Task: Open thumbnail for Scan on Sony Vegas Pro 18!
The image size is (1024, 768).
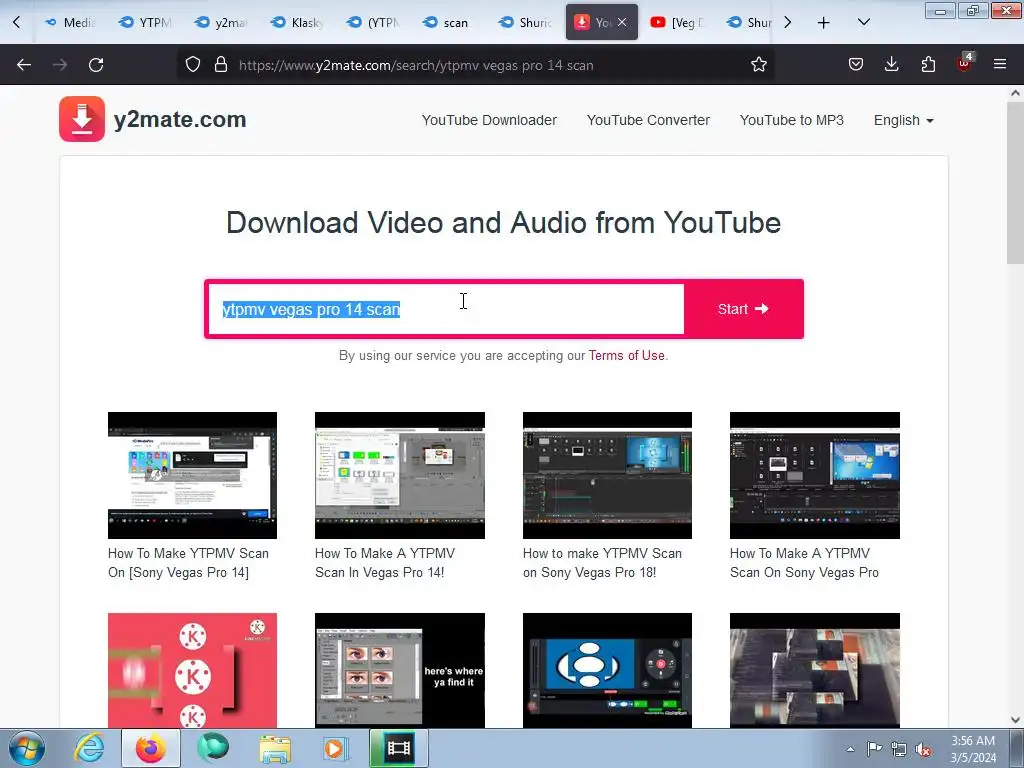Action: (607, 475)
